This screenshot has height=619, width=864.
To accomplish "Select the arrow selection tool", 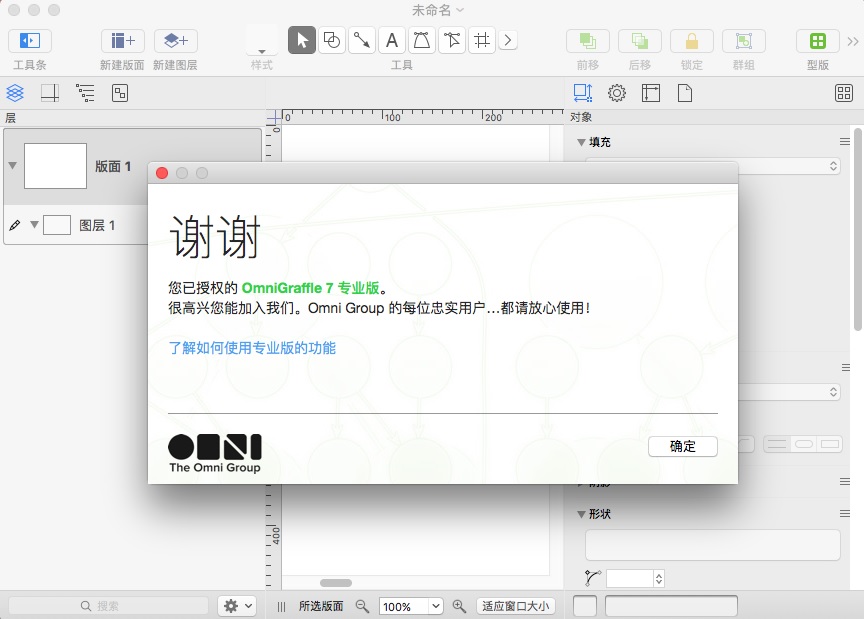I will pos(302,40).
